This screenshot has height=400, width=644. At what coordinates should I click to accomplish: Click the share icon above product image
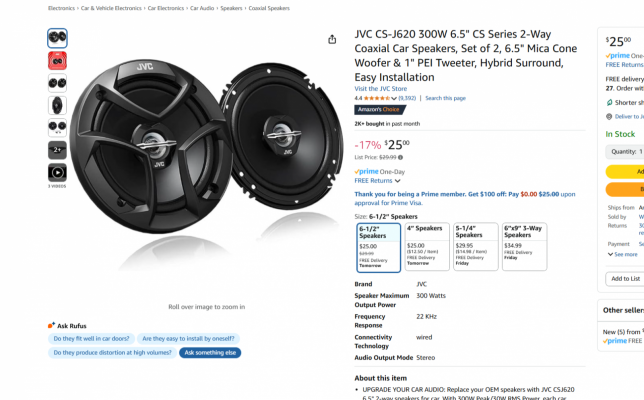pos(332,39)
